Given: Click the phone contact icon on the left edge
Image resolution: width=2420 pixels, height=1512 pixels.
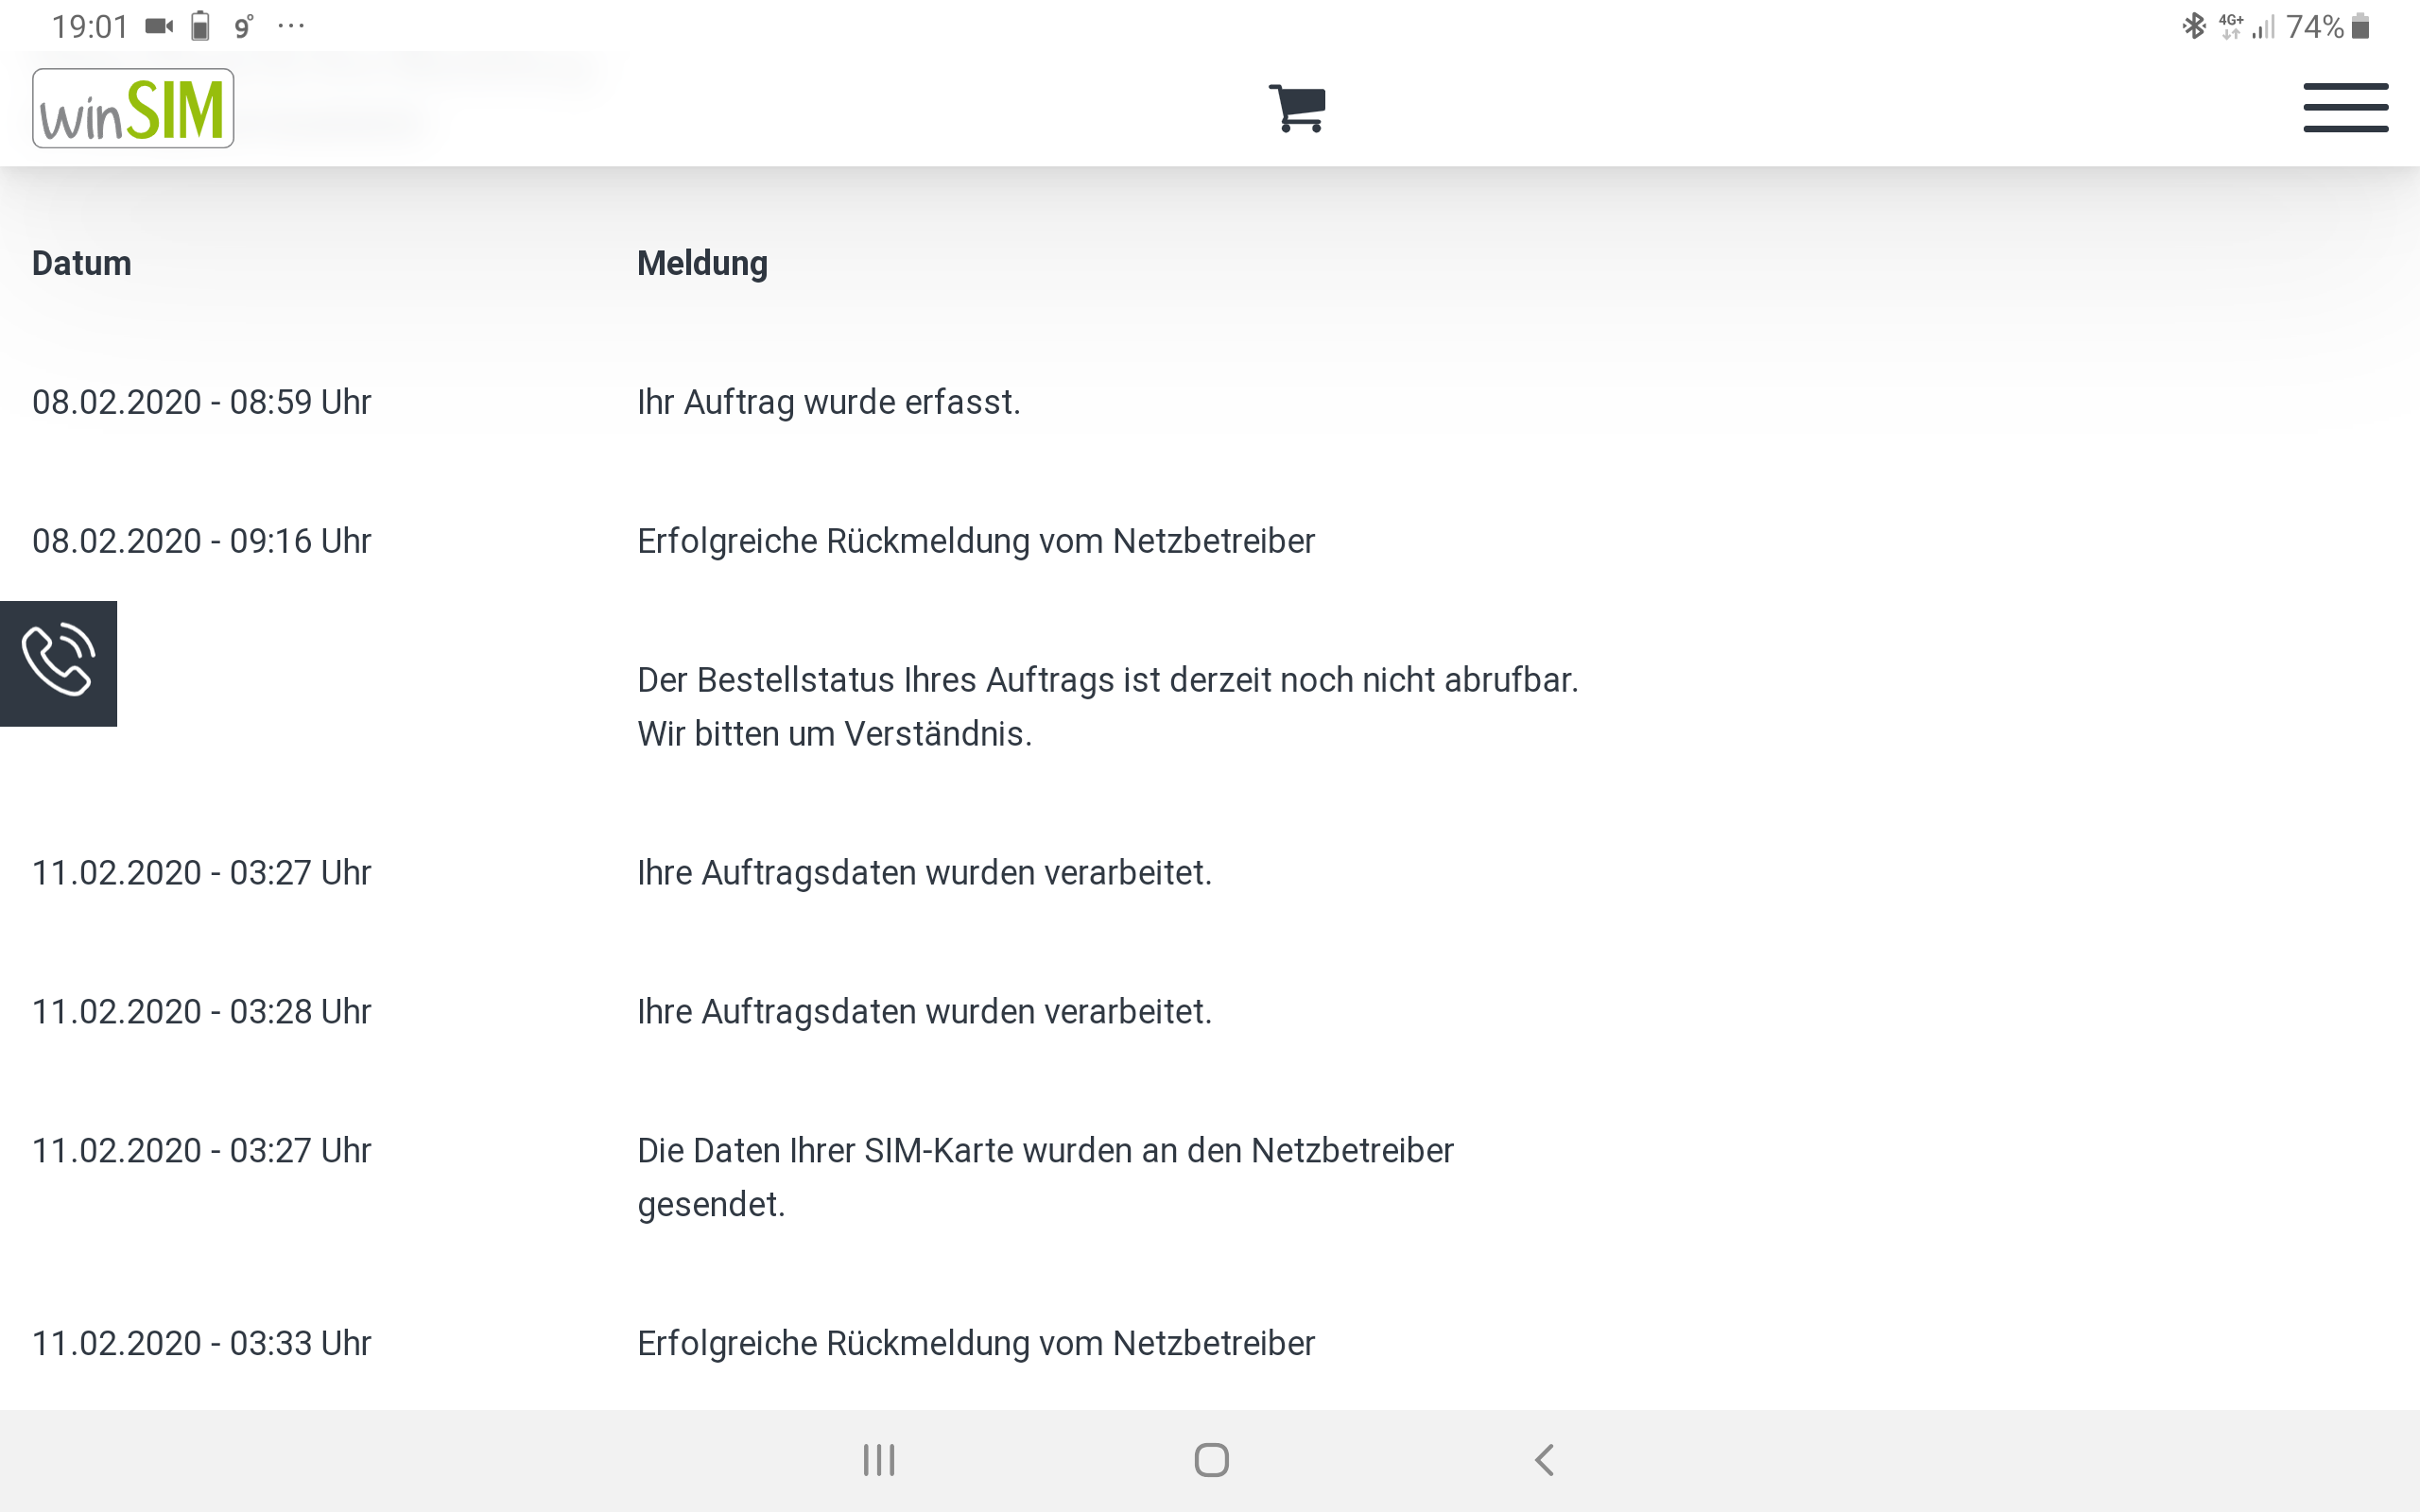Looking at the screenshot, I should point(57,663).
